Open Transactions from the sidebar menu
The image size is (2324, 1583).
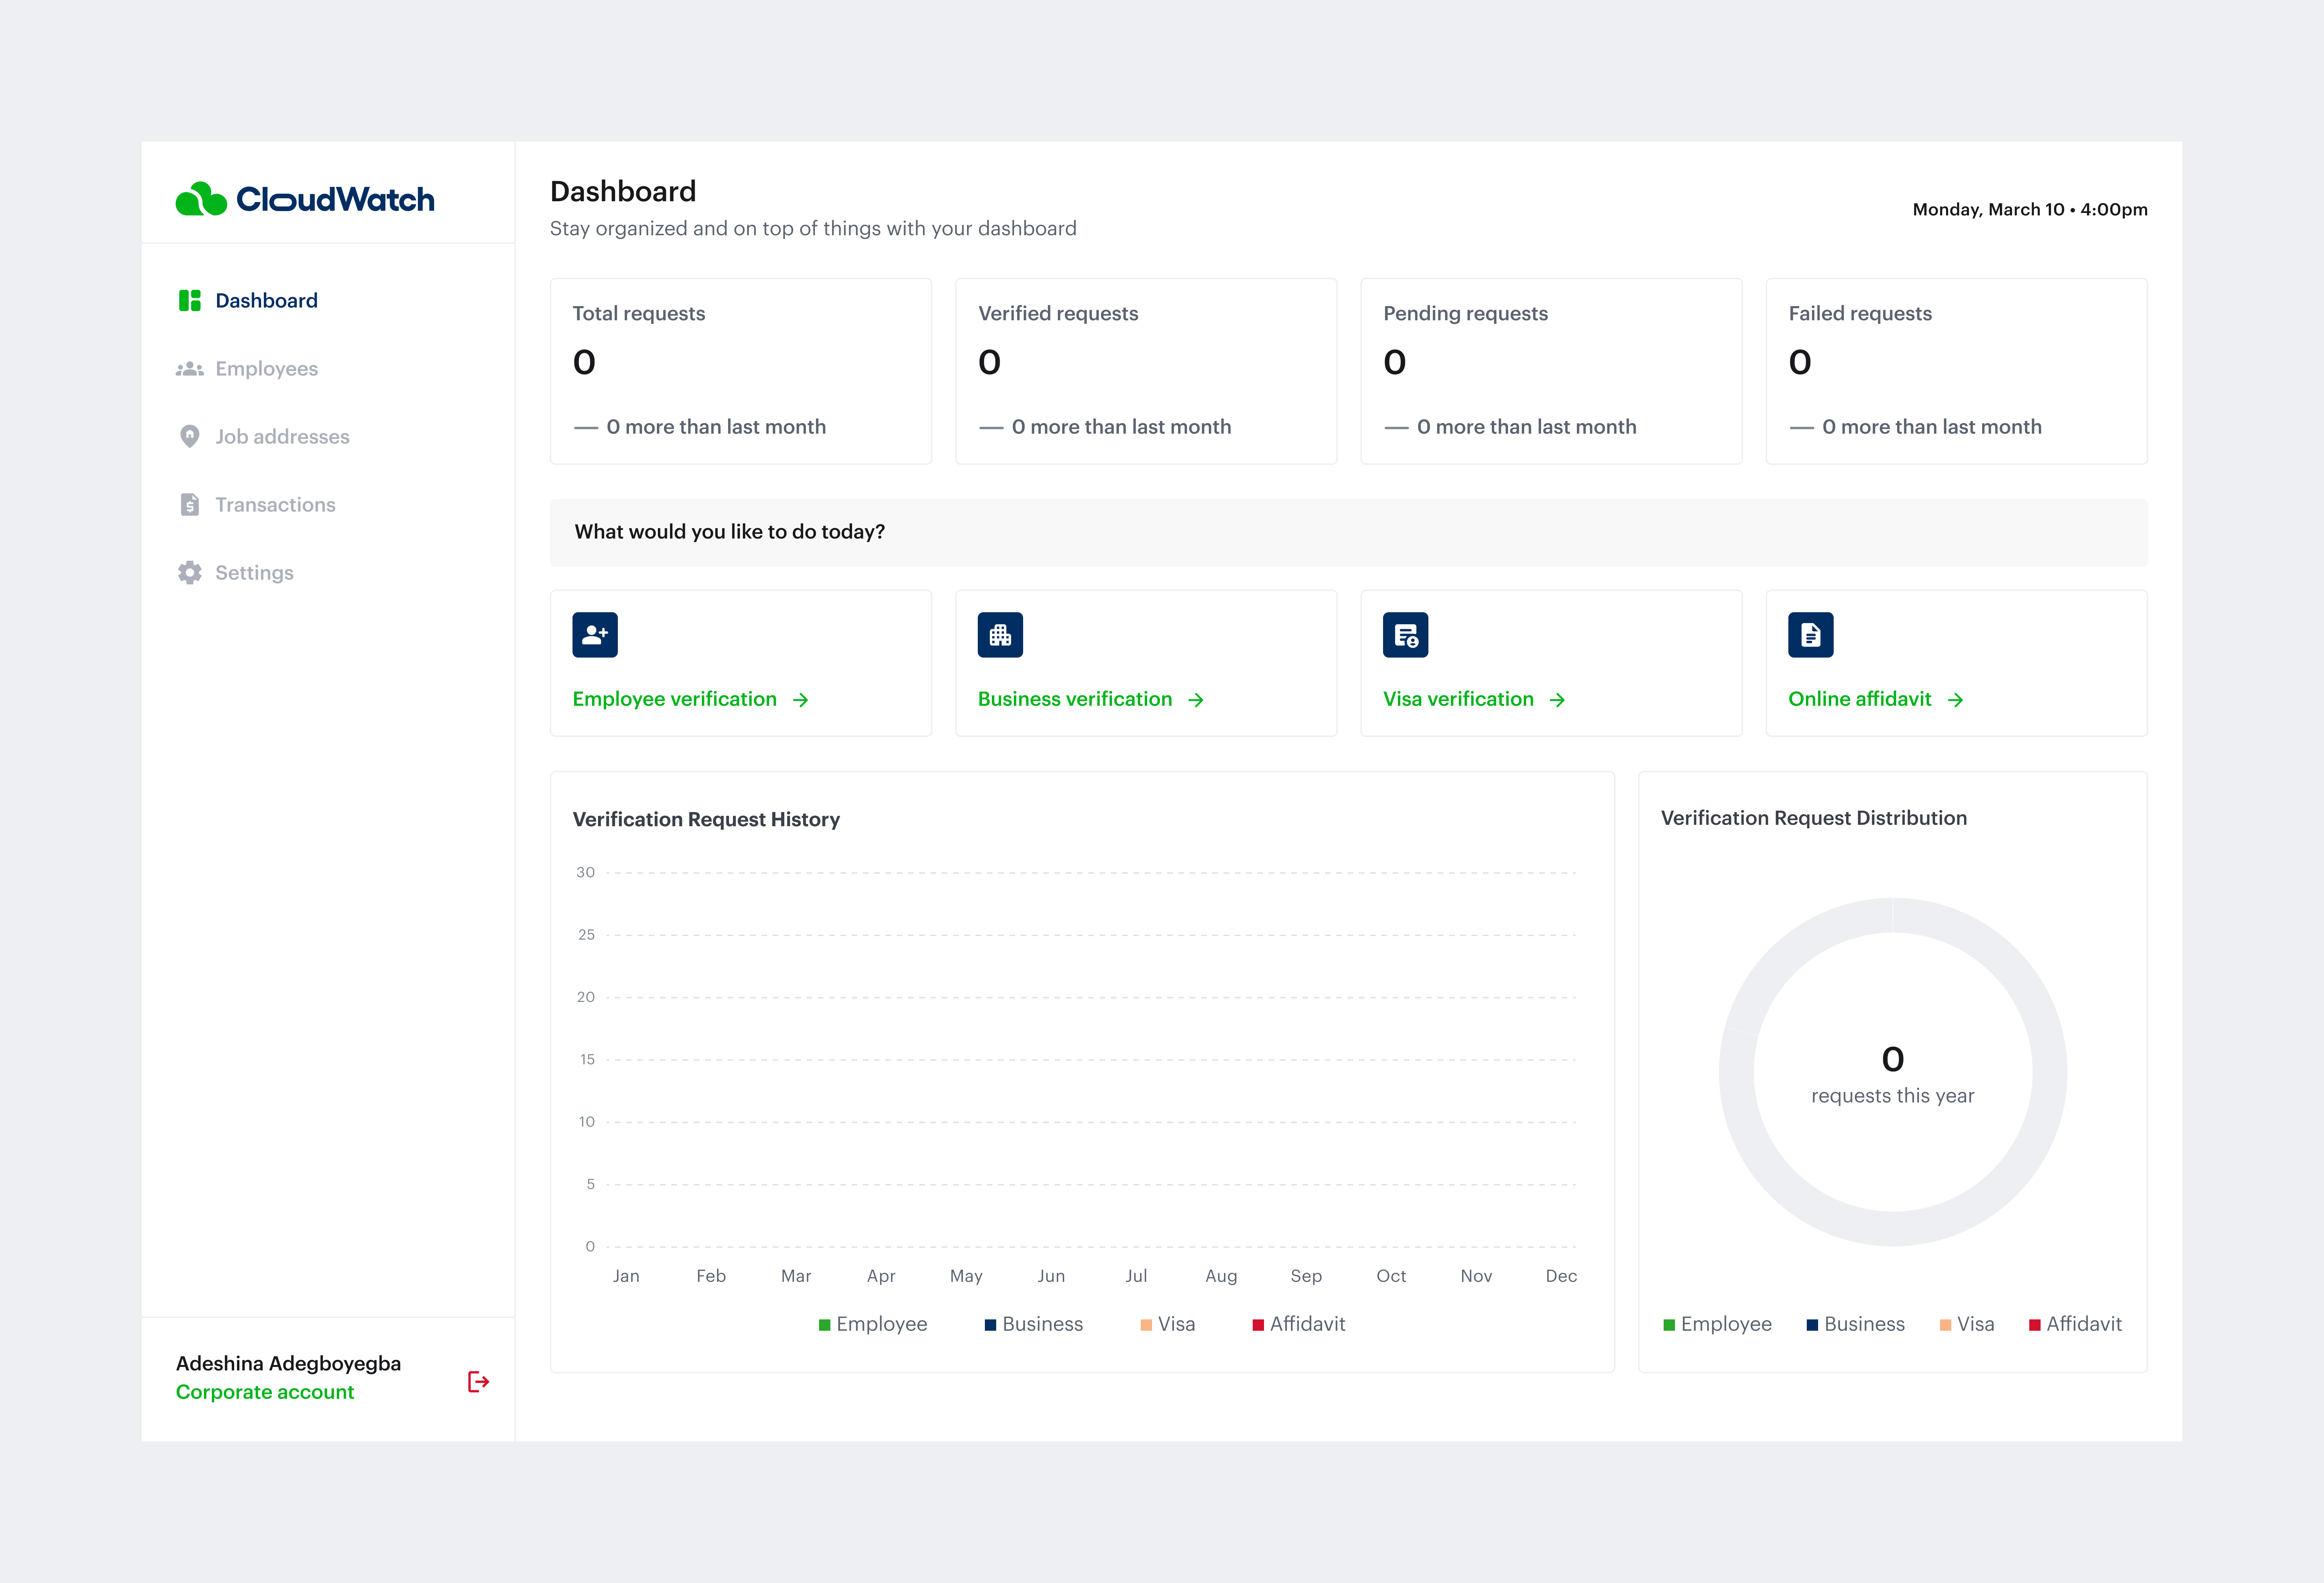(x=275, y=504)
